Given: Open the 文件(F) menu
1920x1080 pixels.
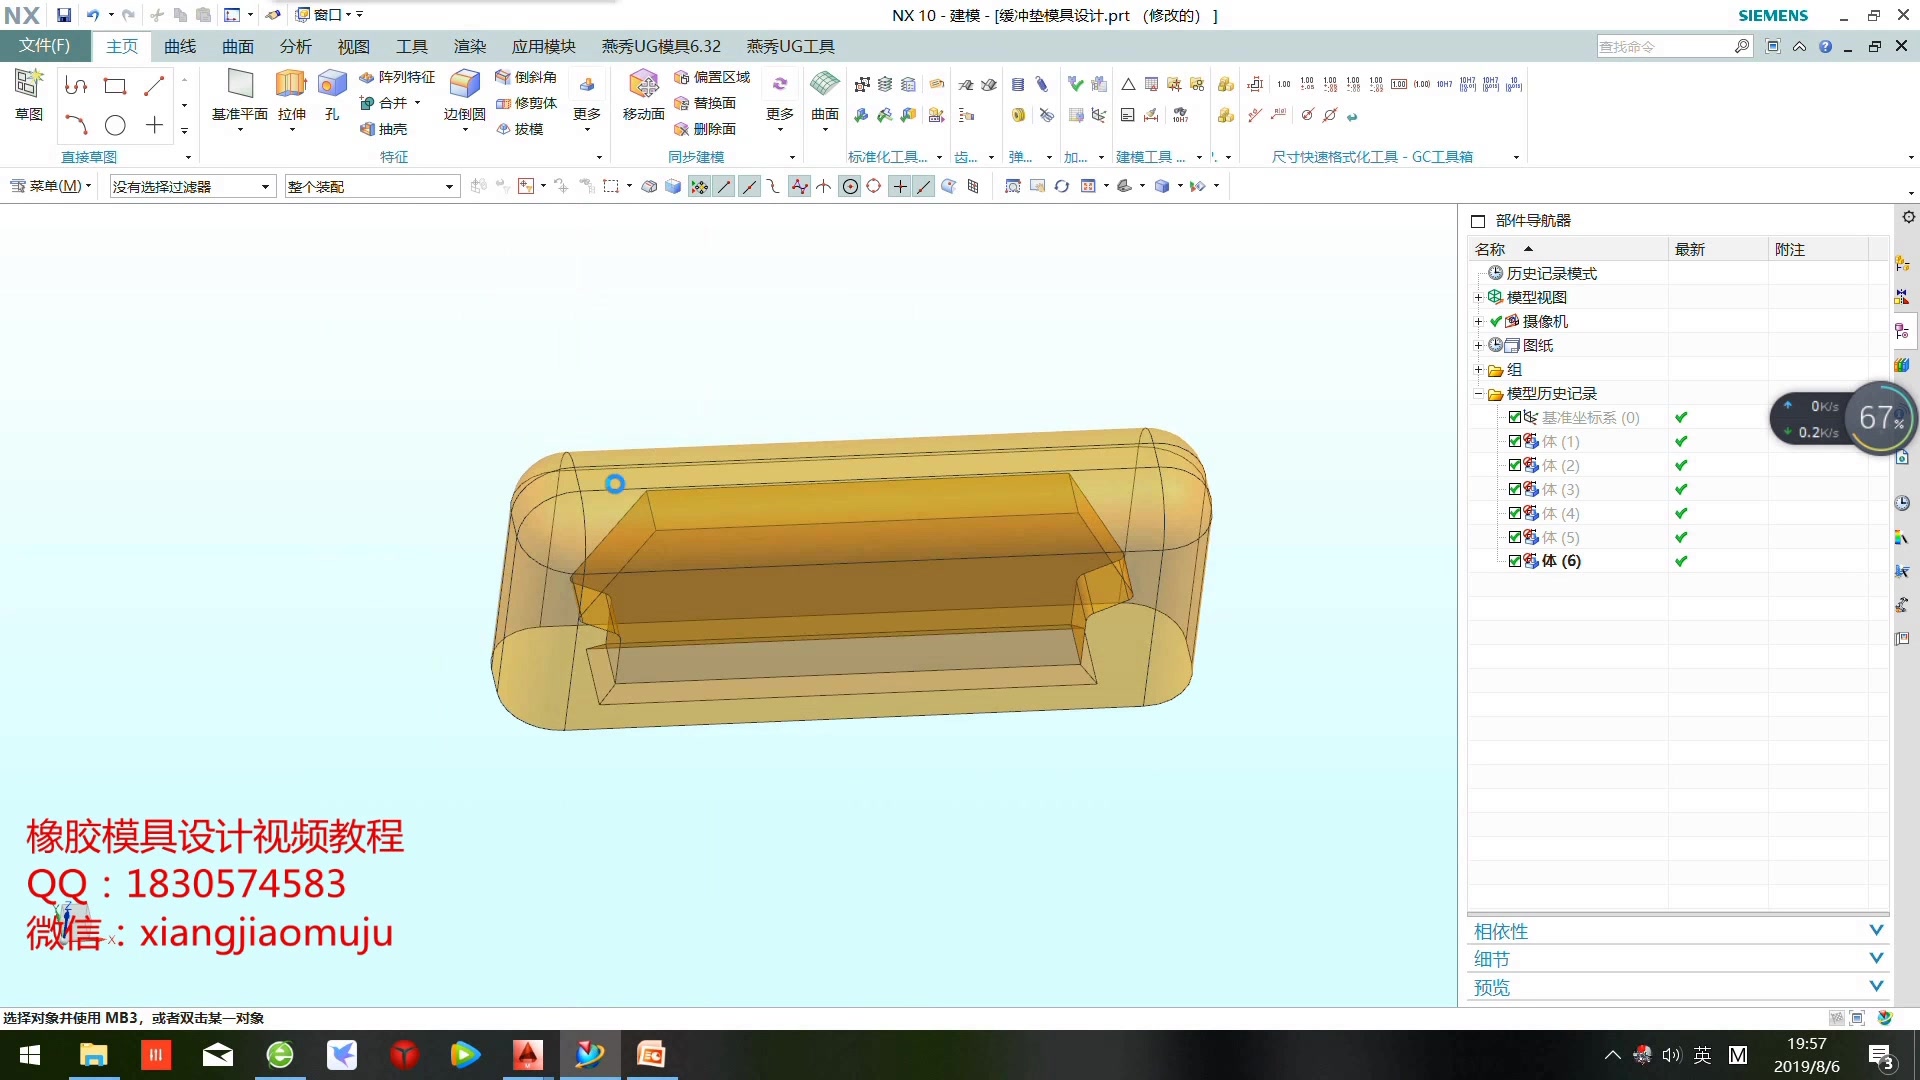Looking at the screenshot, I should click(x=45, y=46).
